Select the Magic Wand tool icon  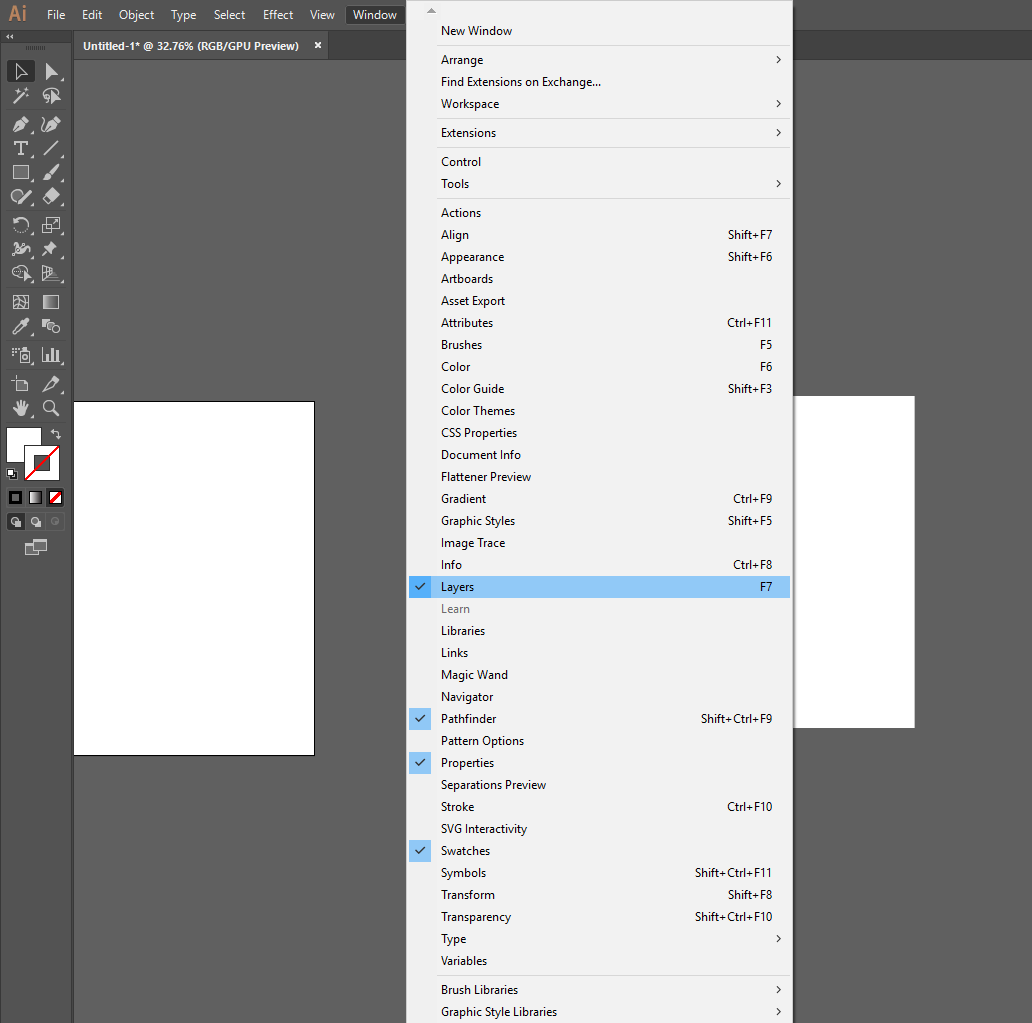point(20,96)
